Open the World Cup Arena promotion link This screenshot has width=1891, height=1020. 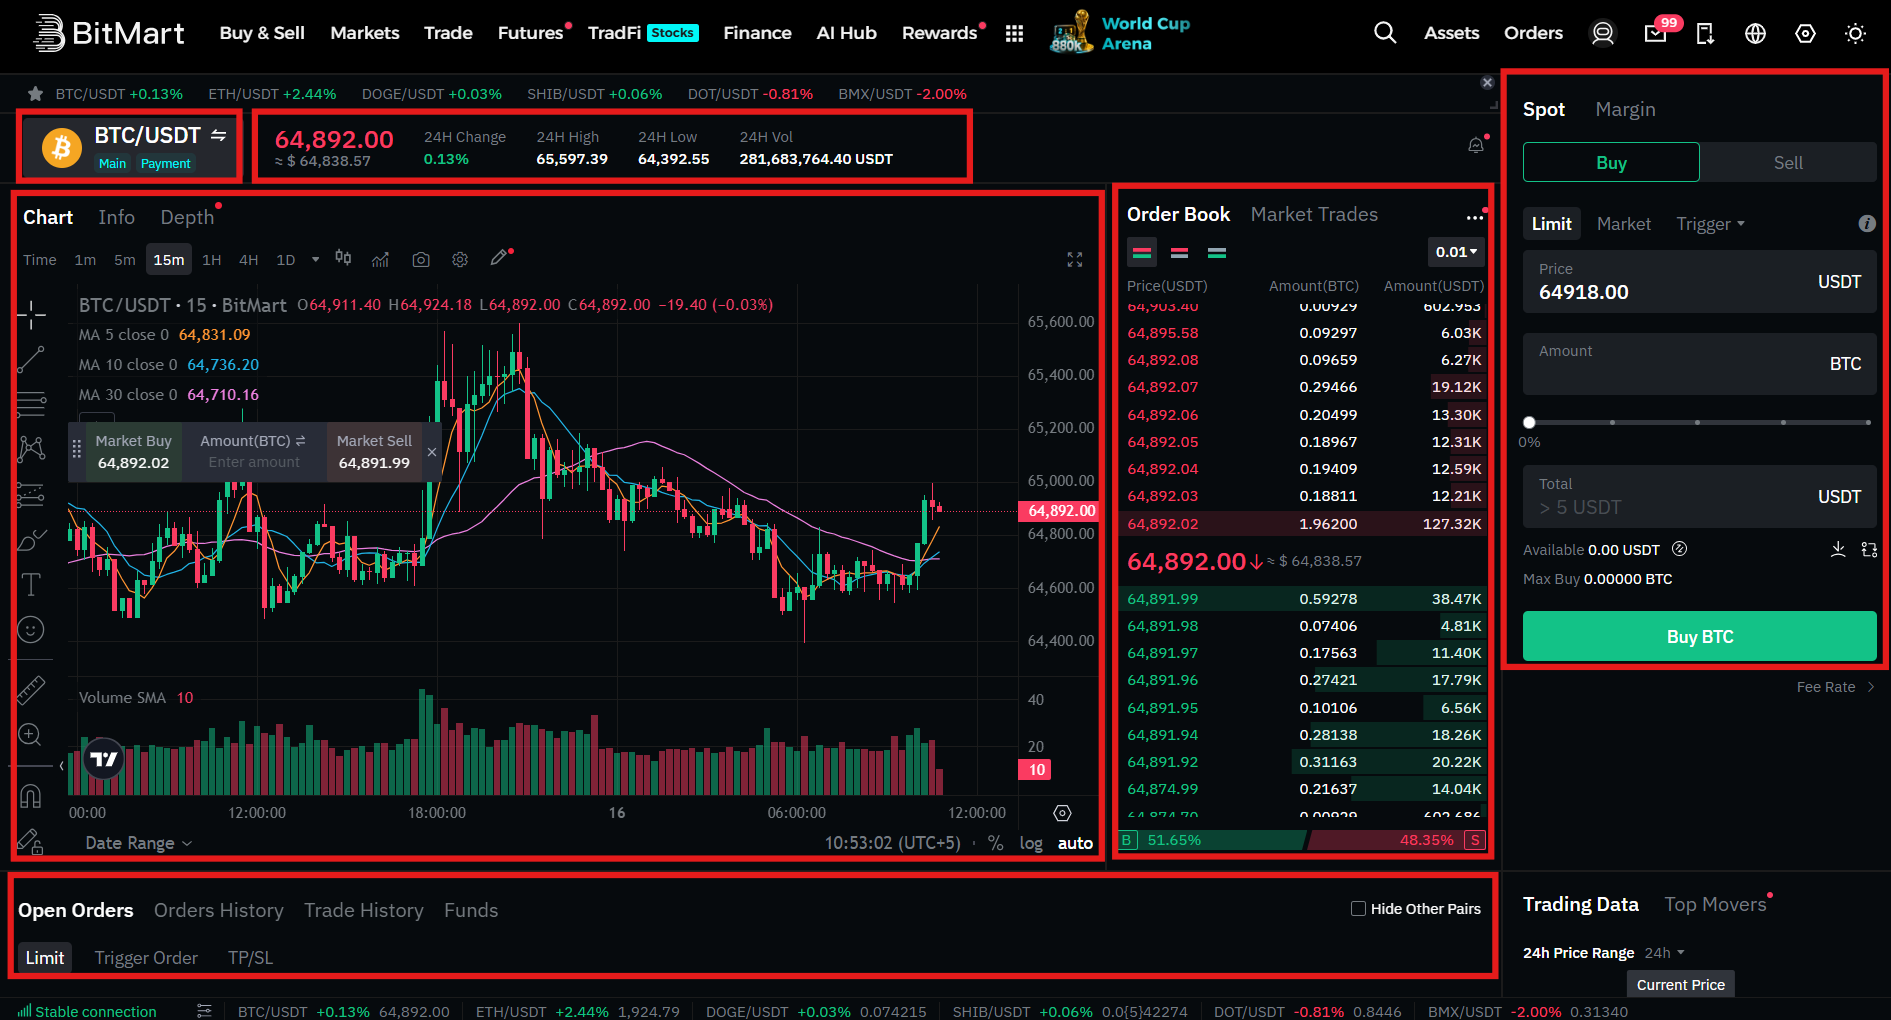coord(1121,33)
